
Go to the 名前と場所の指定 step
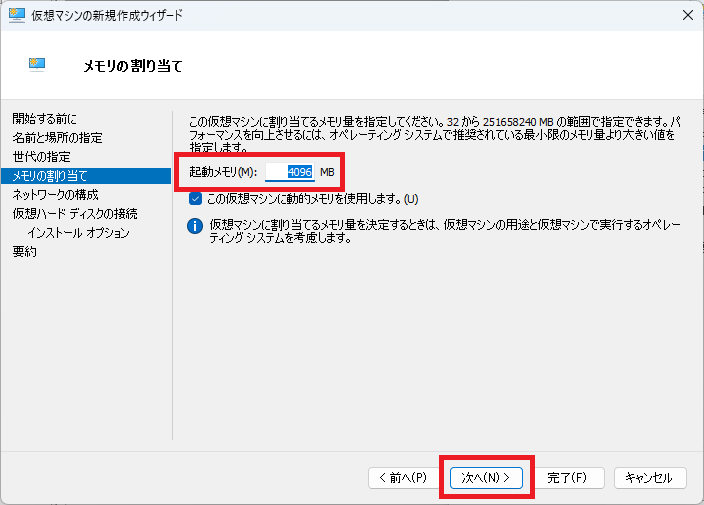57,138
